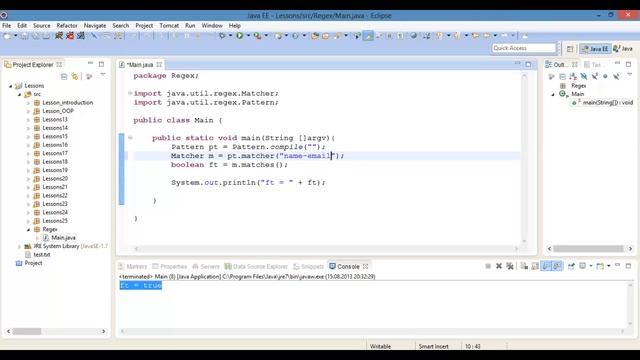The height and width of the screenshot is (360, 640).
Task: Click Outline horizontal scrollbar right arrow
Action: (x=631, y=248)
